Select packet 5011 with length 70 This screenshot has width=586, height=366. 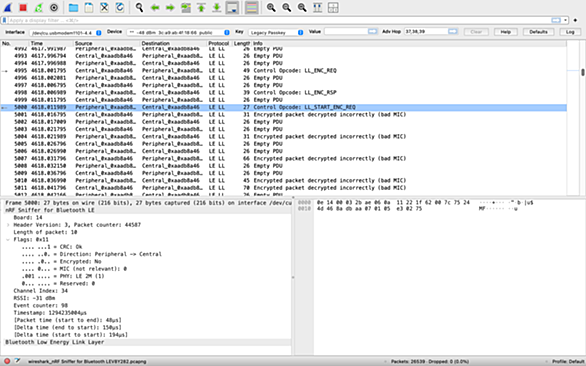(284, 188)
